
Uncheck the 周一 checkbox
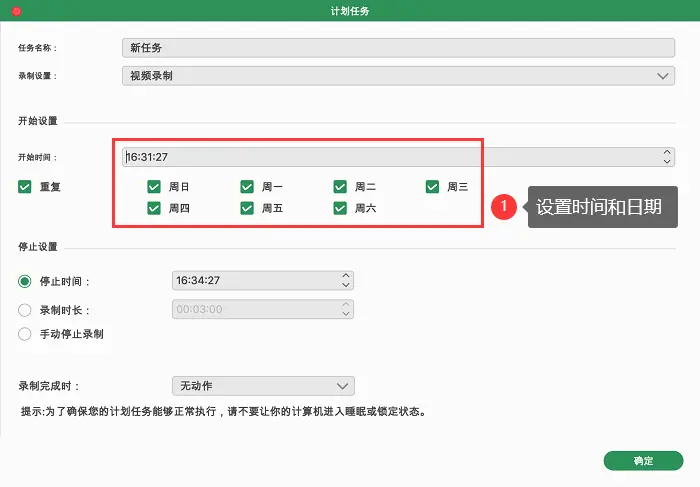247,187
